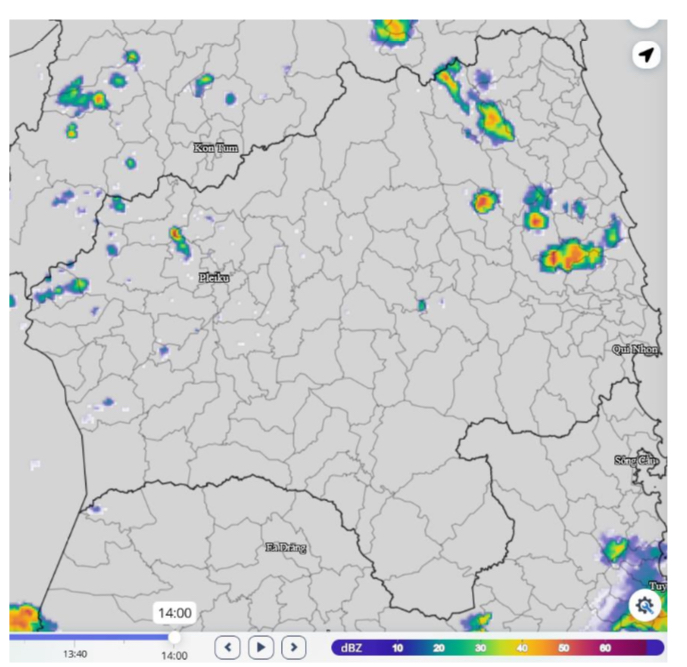Play the radar animation
This screenshot has height=667, width=687.
pyautogui.click(x=261, y=647)
